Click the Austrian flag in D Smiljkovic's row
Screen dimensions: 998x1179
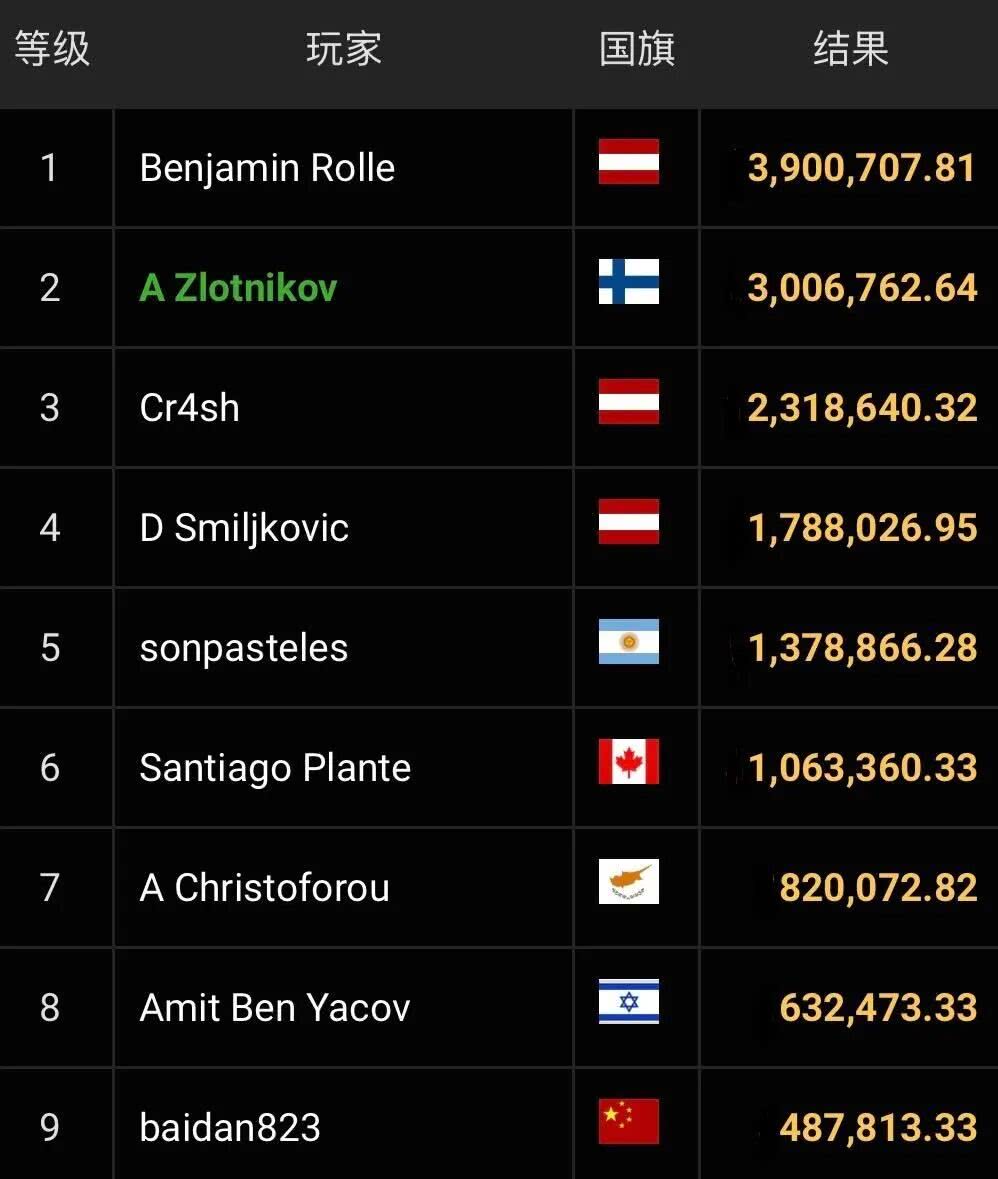[x=628, y=522]
